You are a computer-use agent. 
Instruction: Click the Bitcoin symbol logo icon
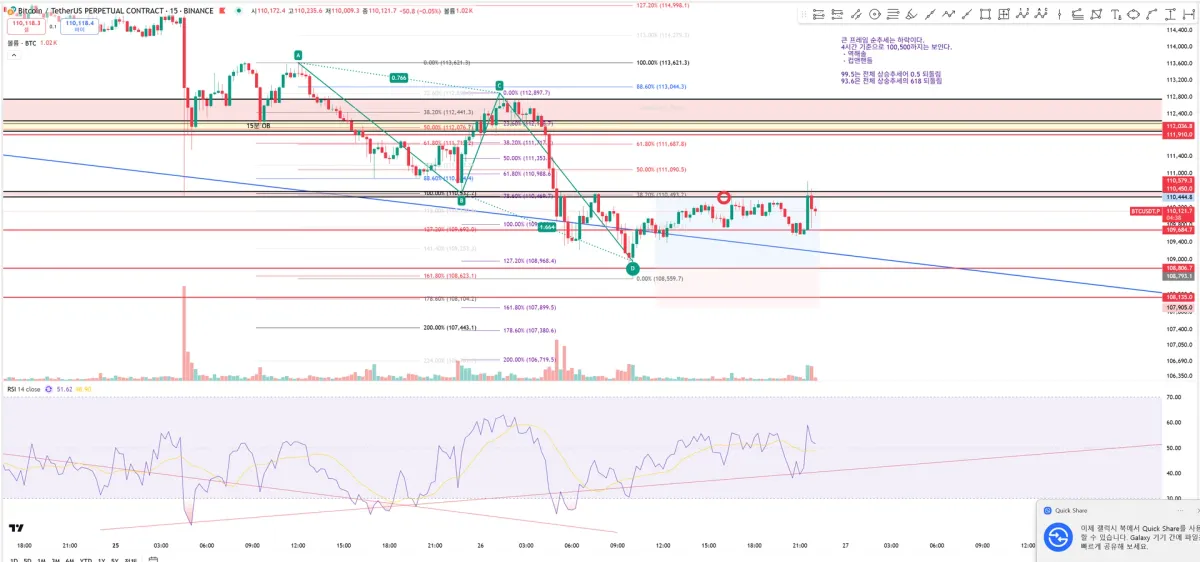(11, 11)
